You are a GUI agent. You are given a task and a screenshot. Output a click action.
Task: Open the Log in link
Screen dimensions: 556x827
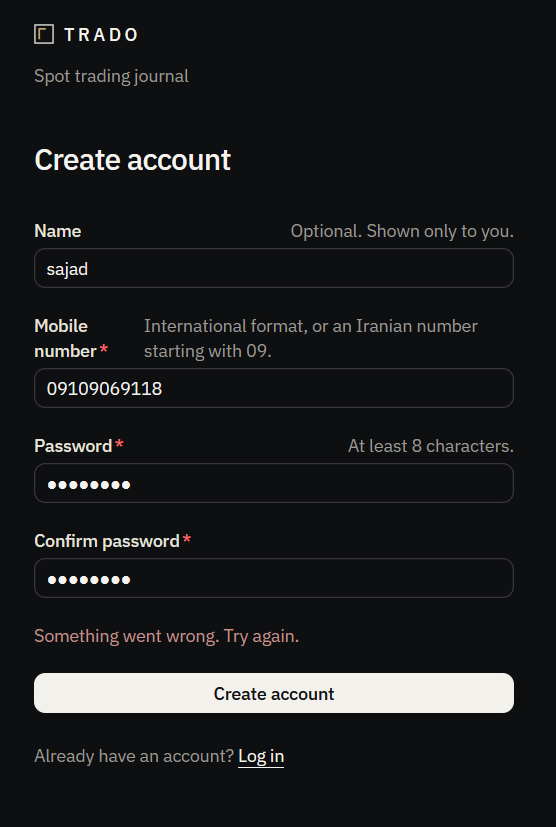(261, 756)
